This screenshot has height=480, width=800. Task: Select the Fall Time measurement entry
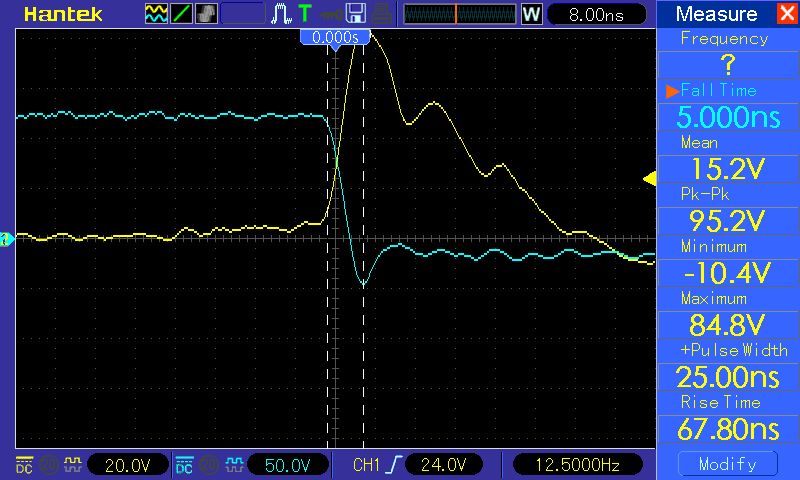click(718, 90)
